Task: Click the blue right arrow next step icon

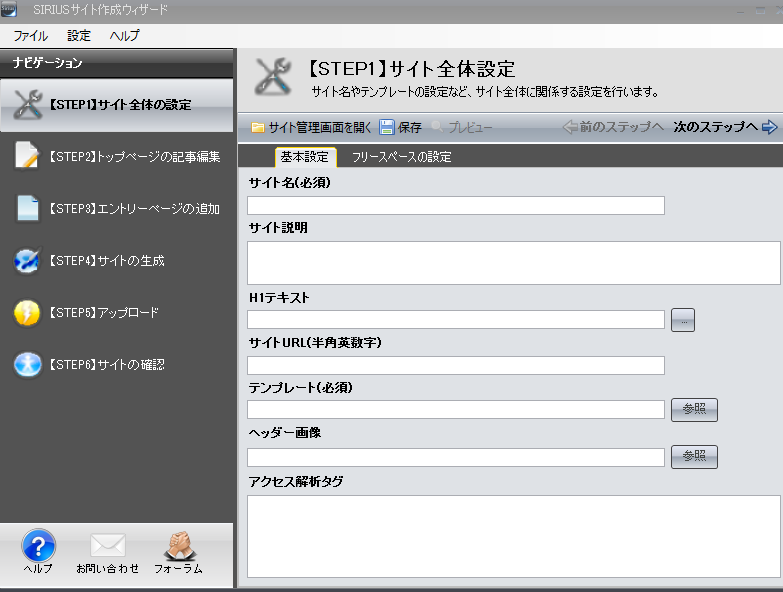Action: pyautogui.click(x=770, y=127)
